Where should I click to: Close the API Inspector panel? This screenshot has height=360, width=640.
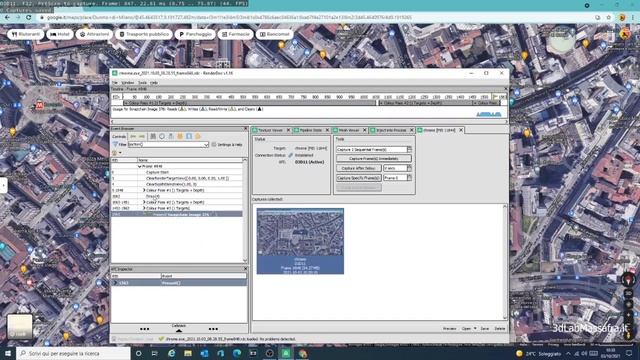245,269
